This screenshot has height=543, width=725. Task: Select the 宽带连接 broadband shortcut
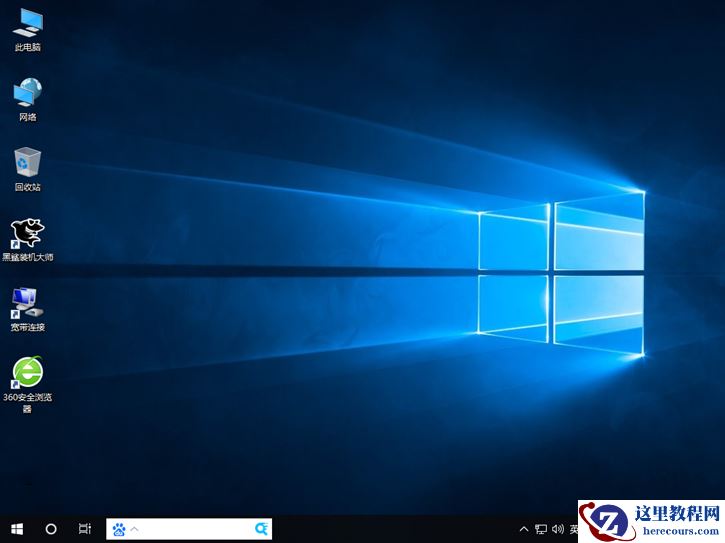point(28,309)
